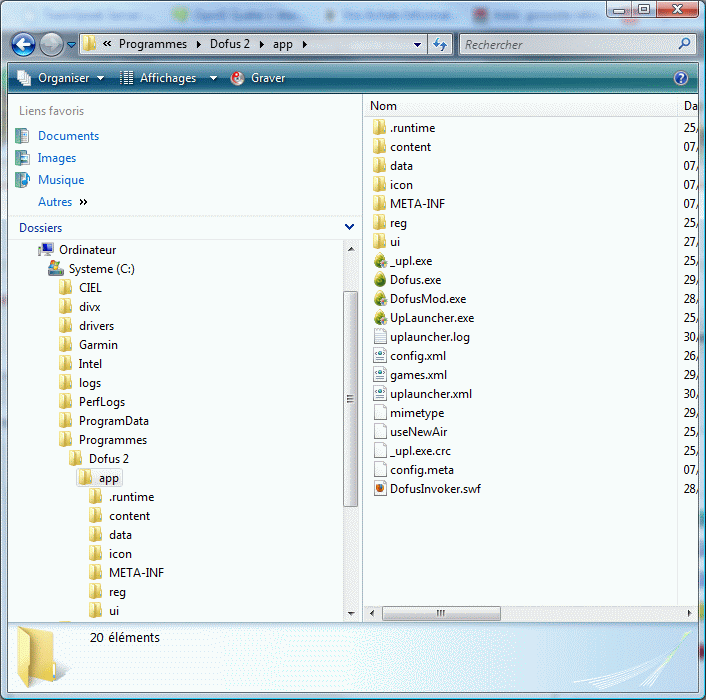Go back with the blue Back arrow
Screen dimensions: 706x700
pyautogui.click(x=23, y=45)
